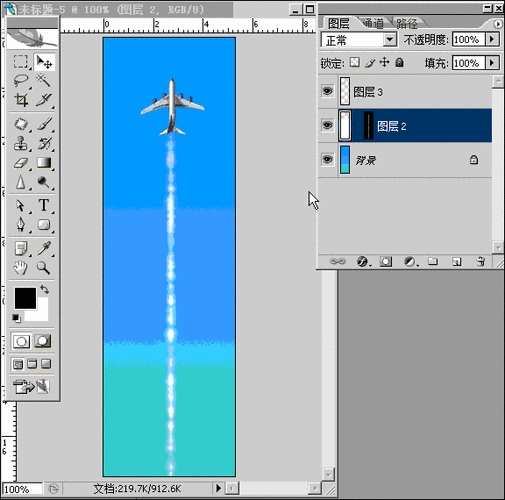Reset to default foreground and background colors
505x500 pixels.
tap(16, 318)
